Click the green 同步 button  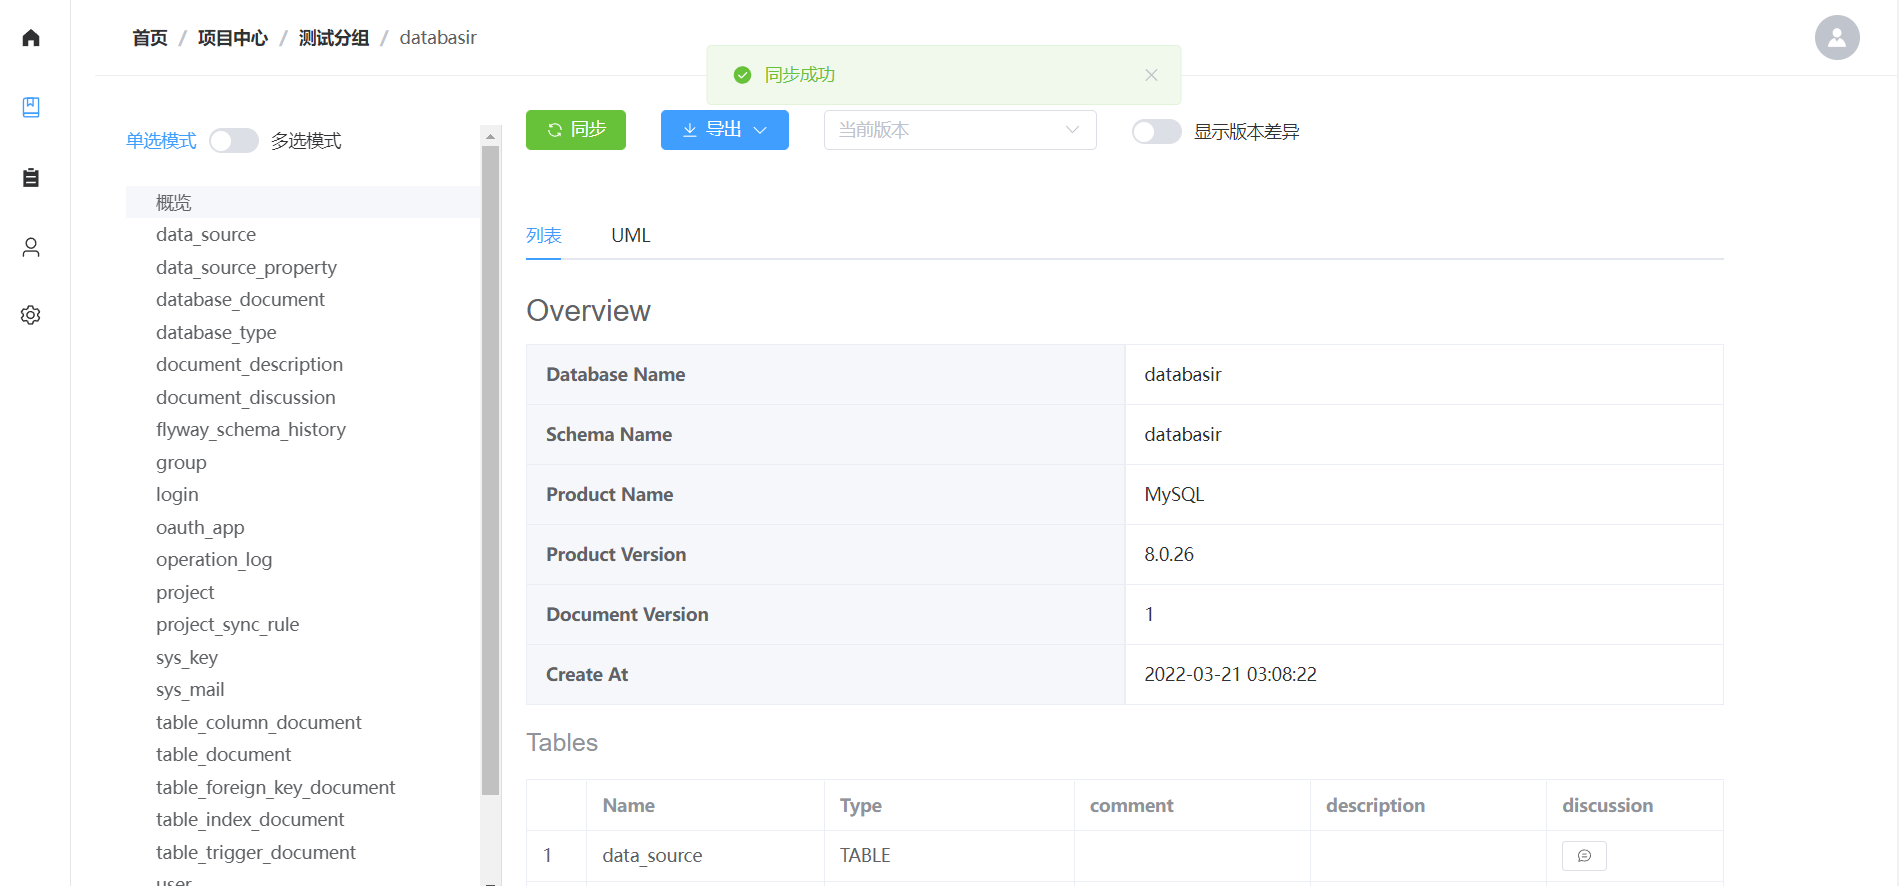coord(575,130)
